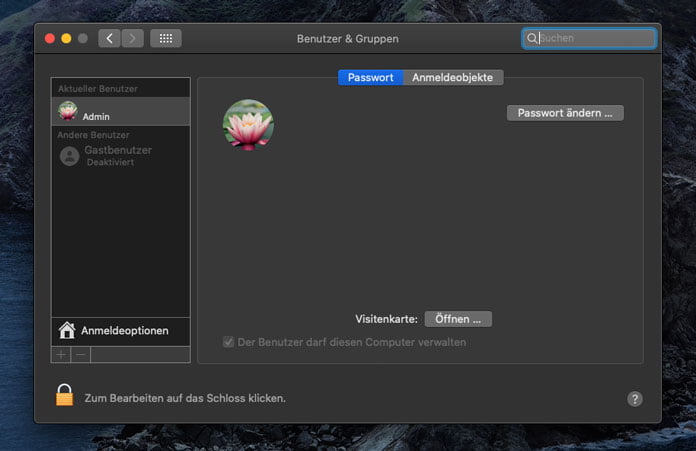
Task: Click the large lotus profile picture
Action: pyautogui.click(x=248, y=125)
